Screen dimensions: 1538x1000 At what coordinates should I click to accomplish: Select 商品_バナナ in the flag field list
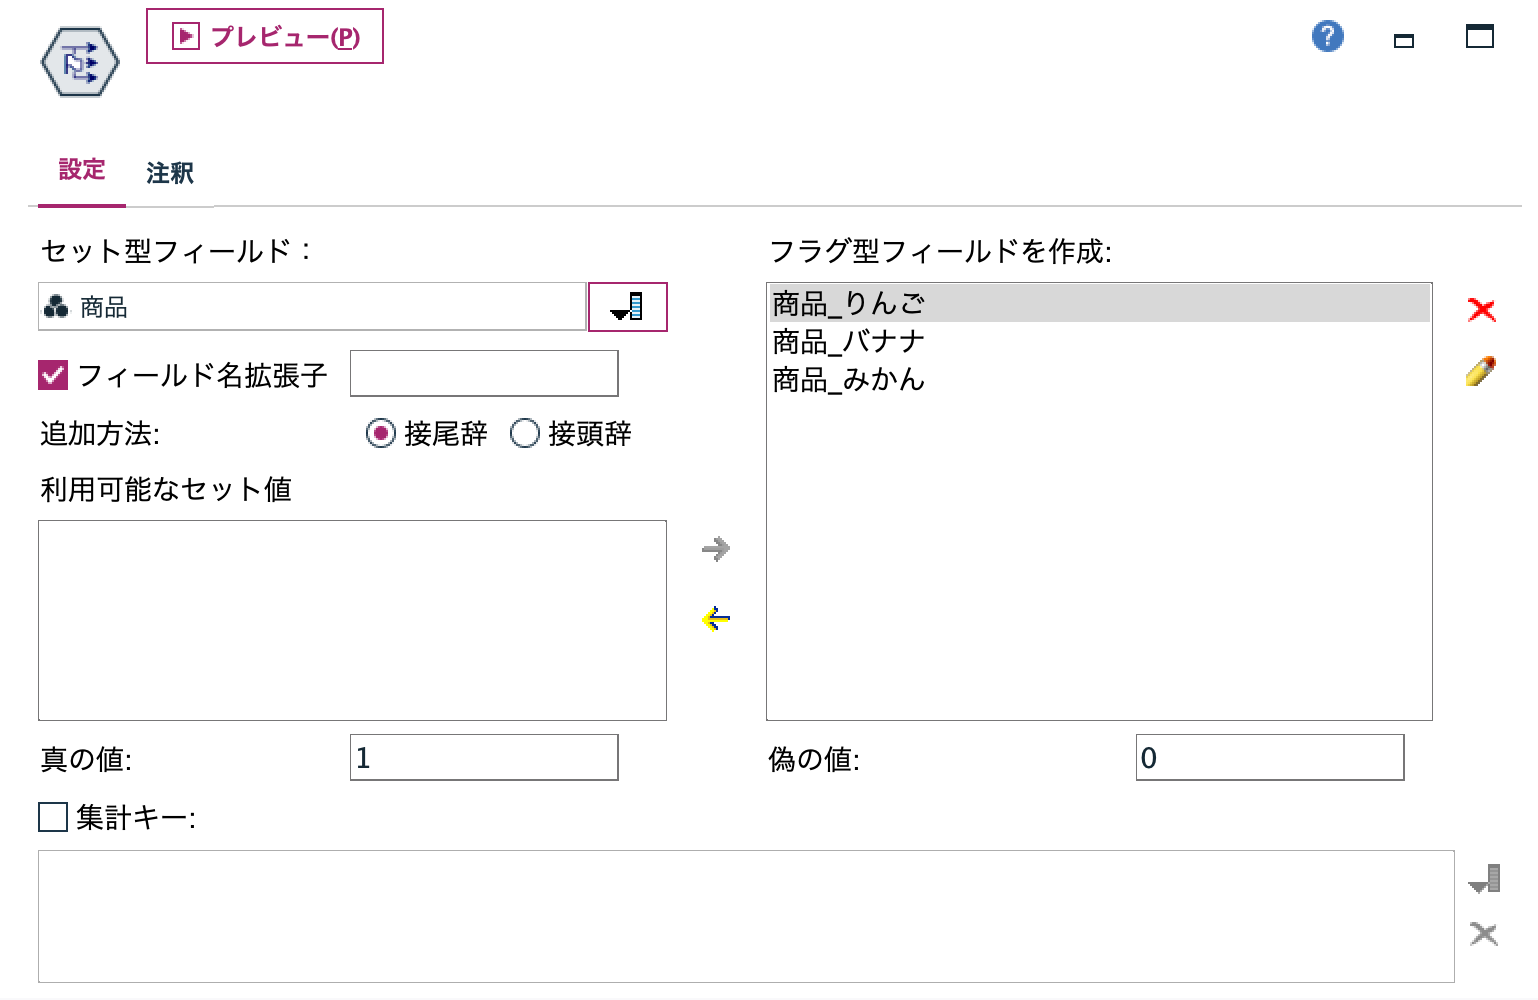pyautogui.click(x=846, y=340)
